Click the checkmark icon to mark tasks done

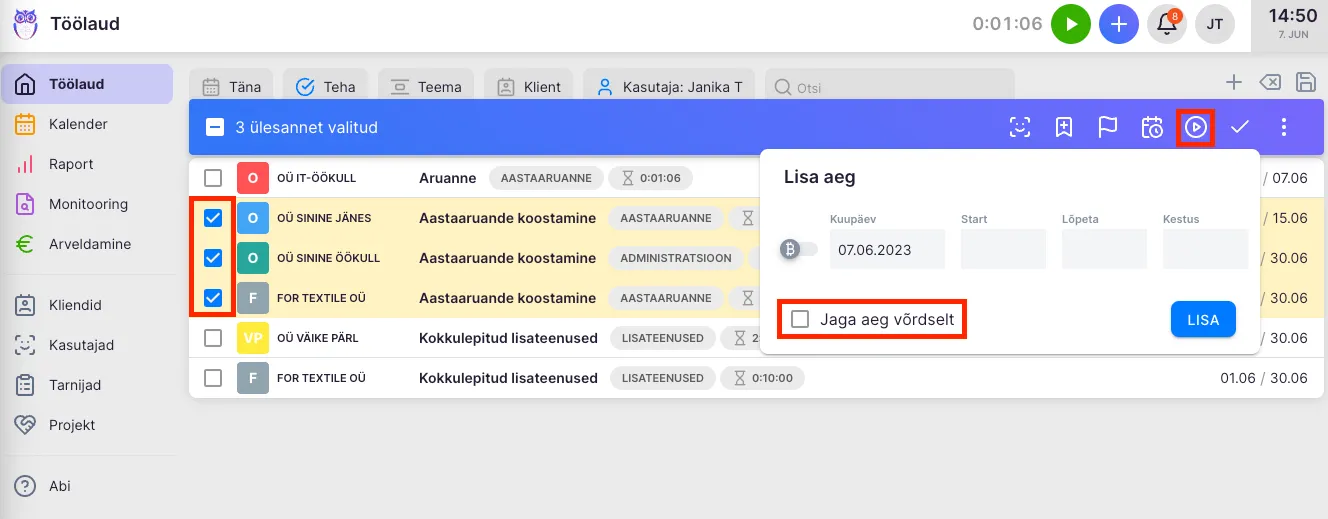click(1240, 127)
